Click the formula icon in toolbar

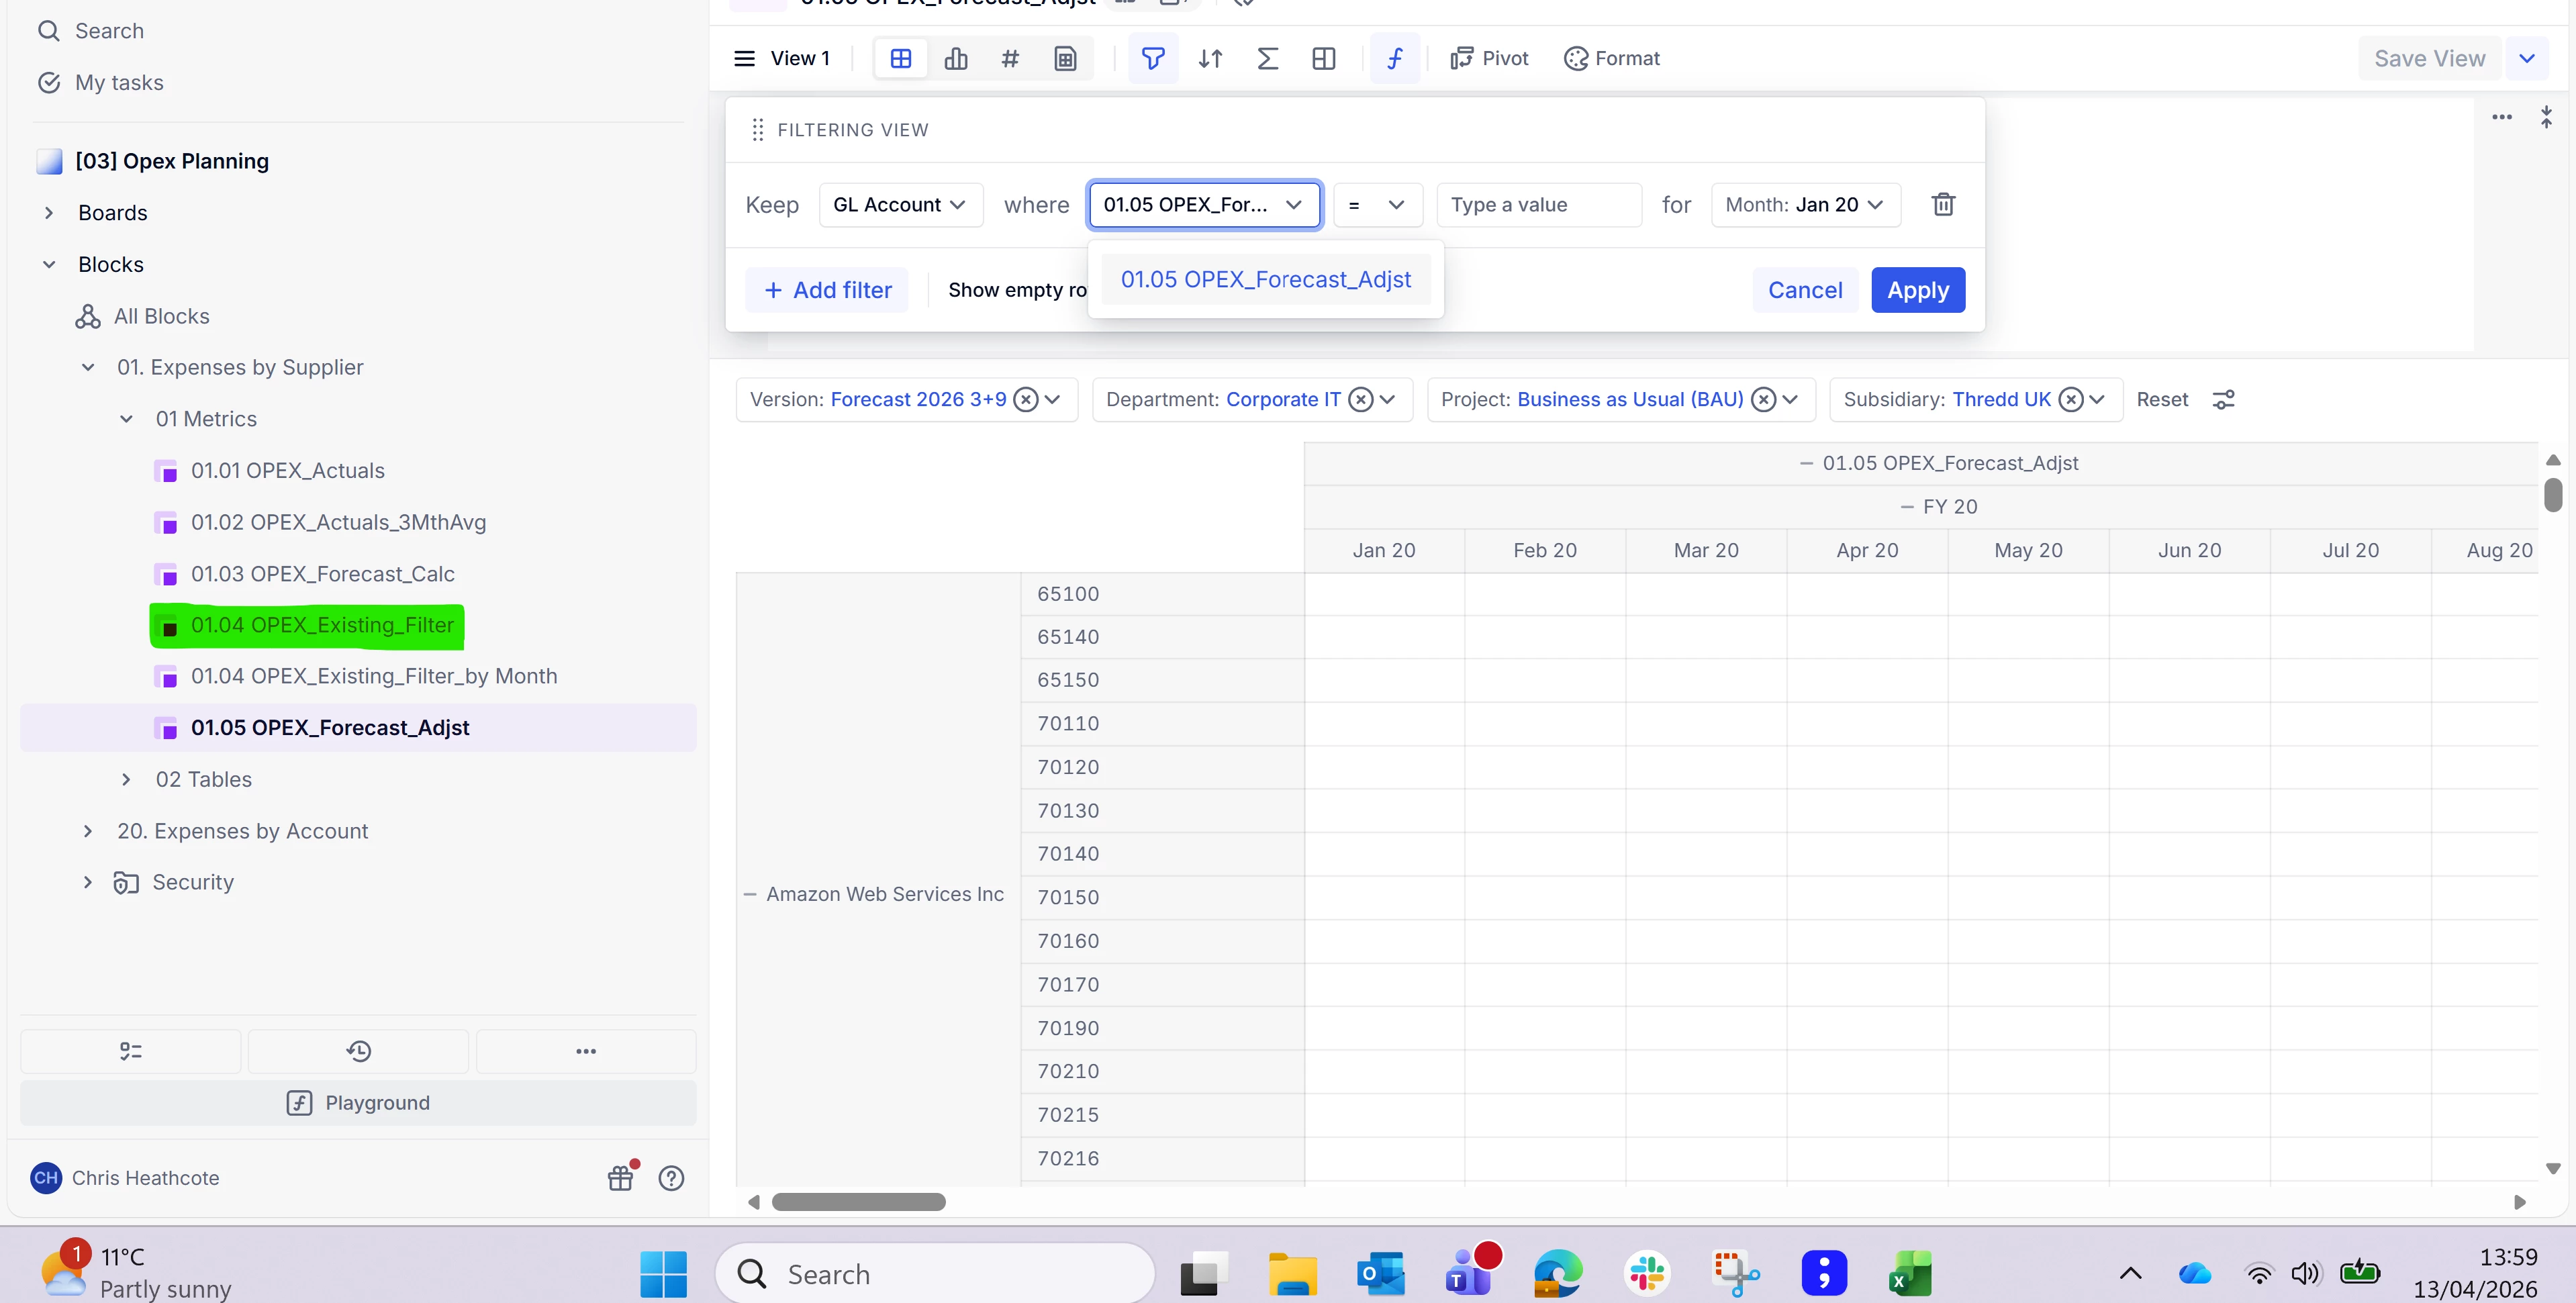click(x=1394, y=59)
